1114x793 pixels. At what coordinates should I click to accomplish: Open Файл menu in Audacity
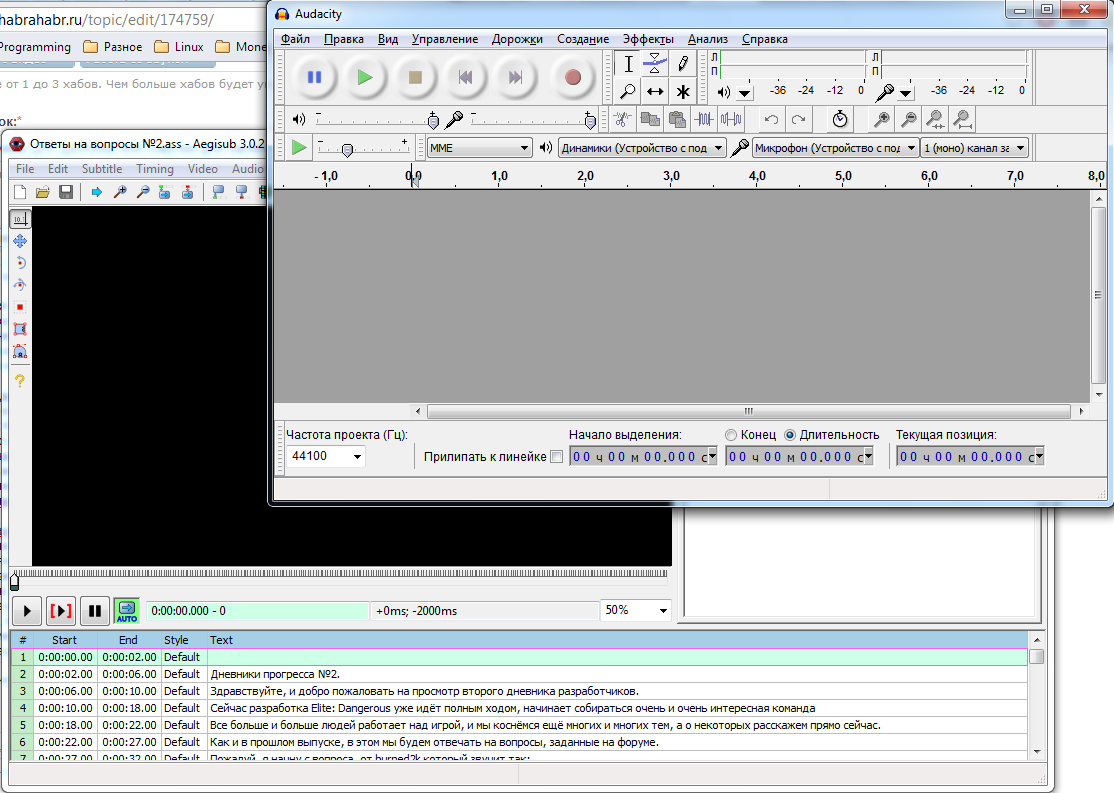(x=295, y=39)
